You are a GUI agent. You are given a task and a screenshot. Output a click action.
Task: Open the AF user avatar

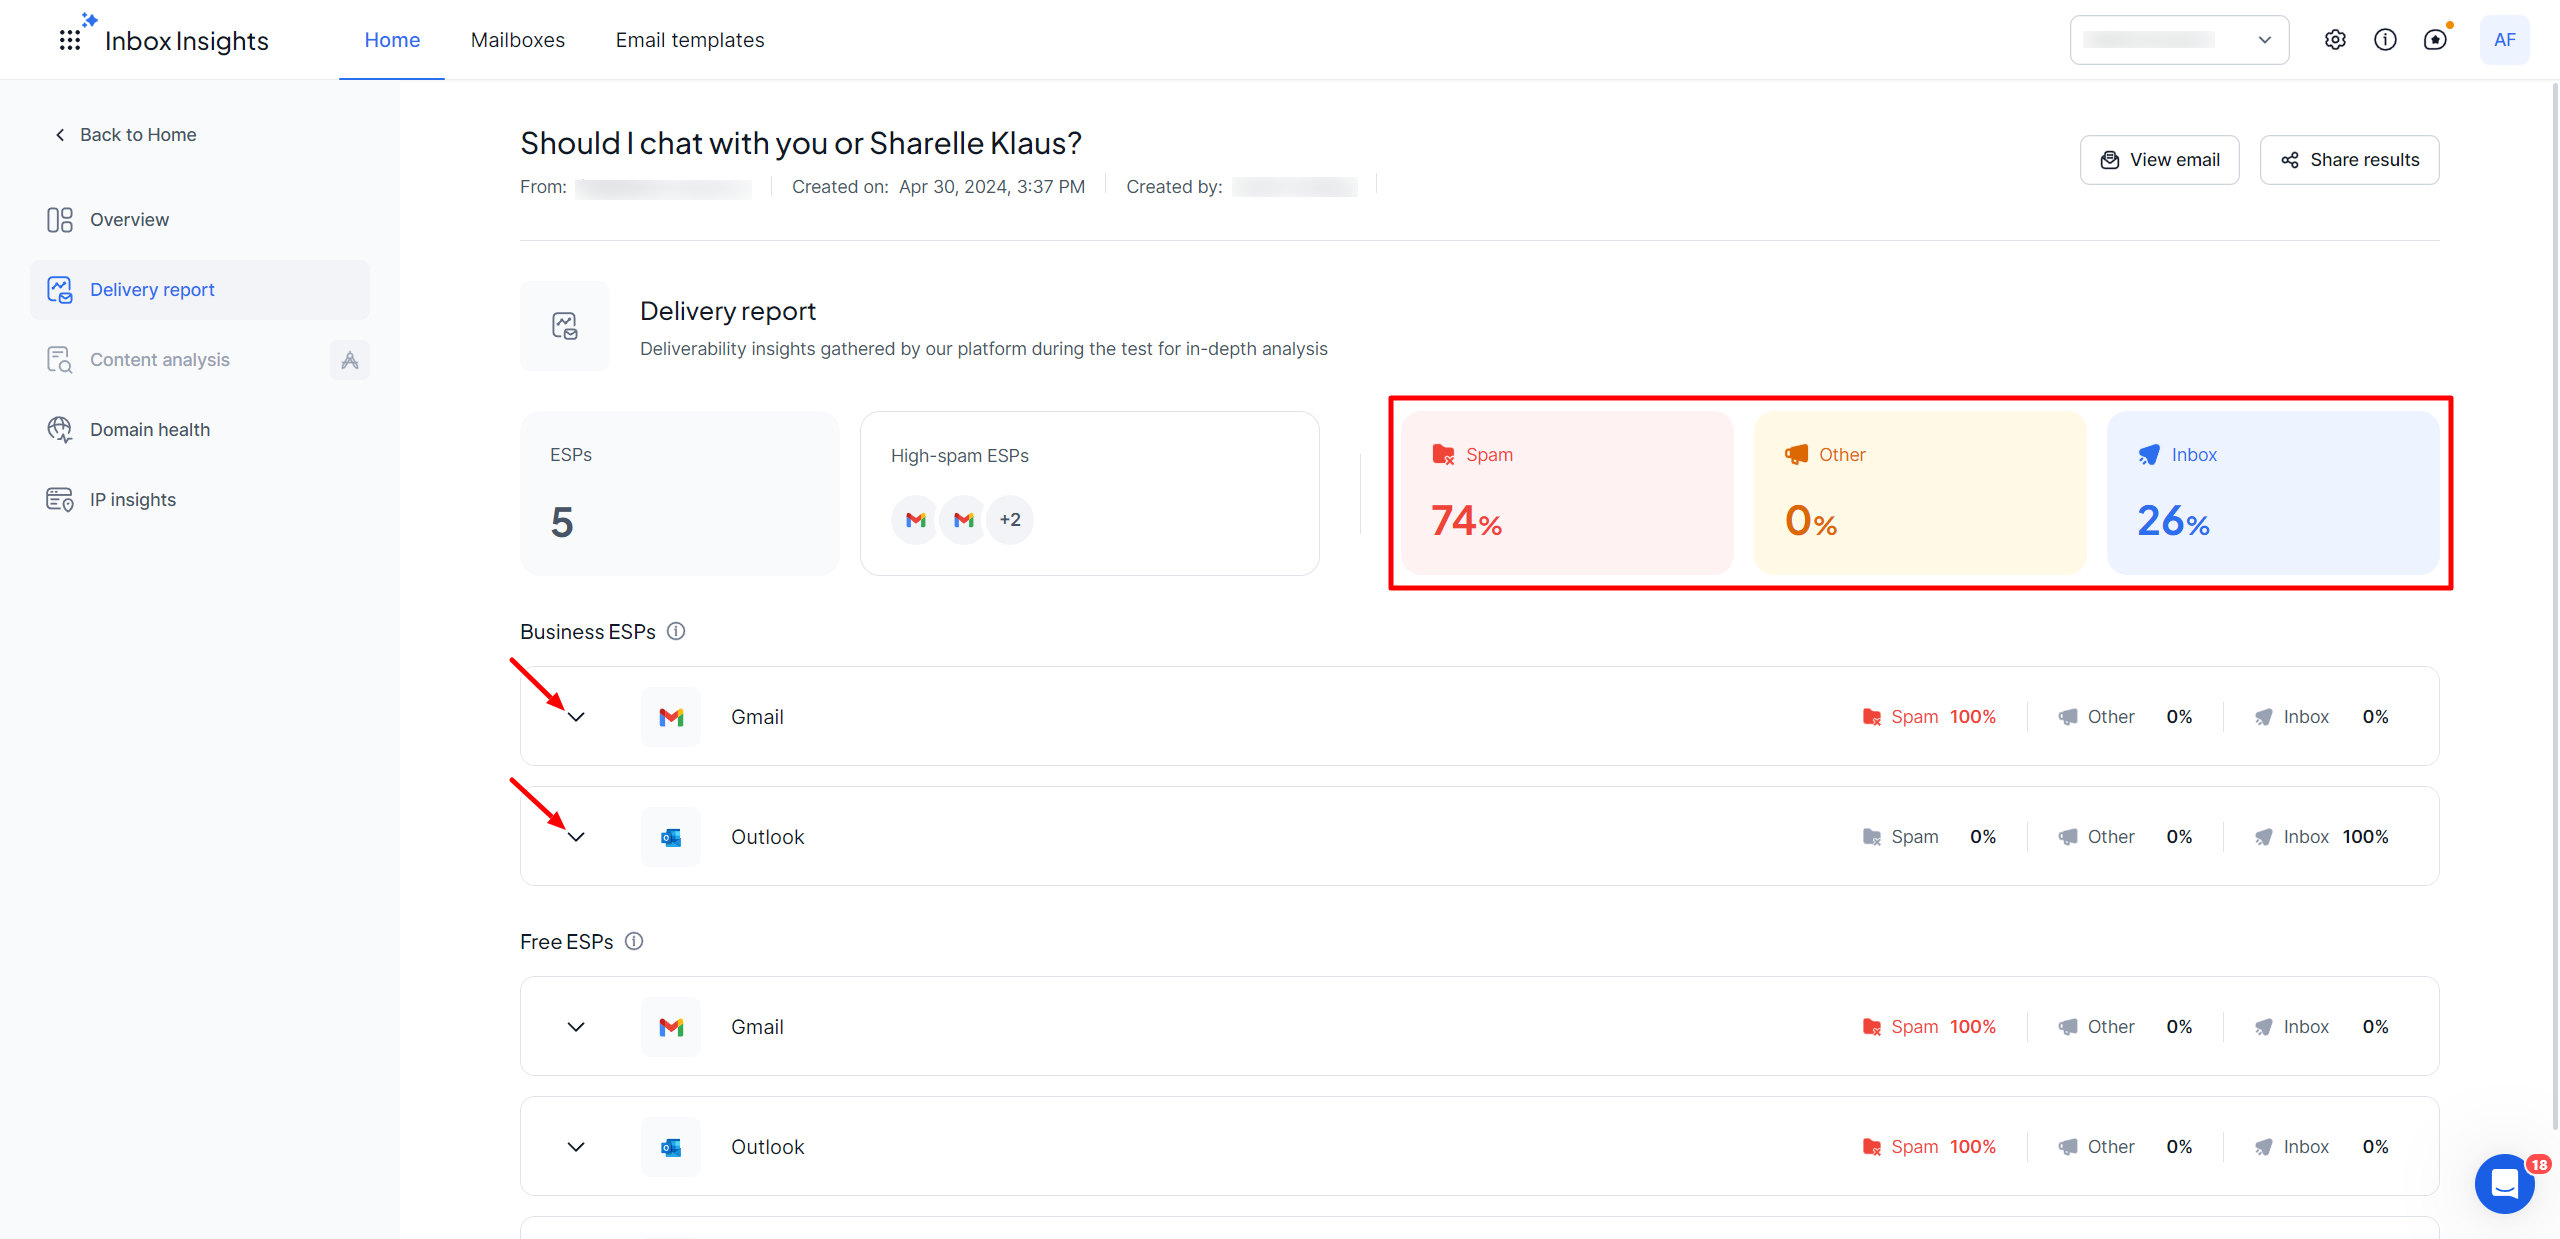point(2504,40)
